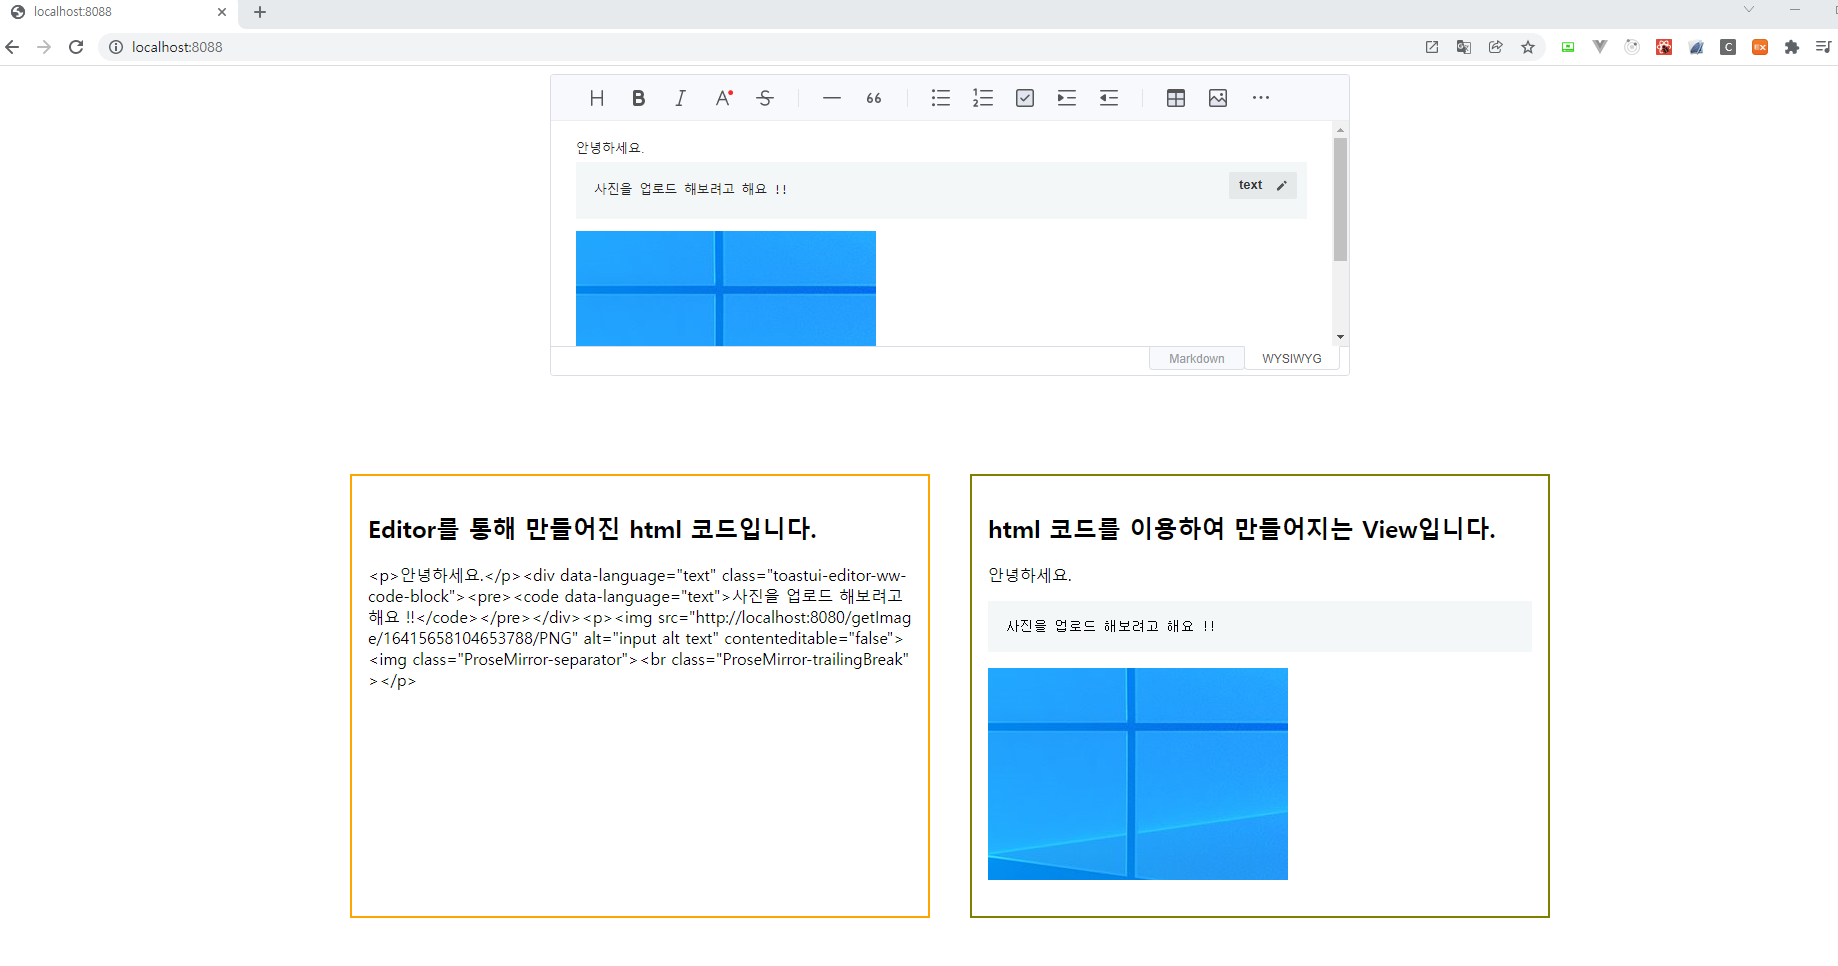Create an ordered numbered list
The image size is (1838, 966).
[983, 98]
